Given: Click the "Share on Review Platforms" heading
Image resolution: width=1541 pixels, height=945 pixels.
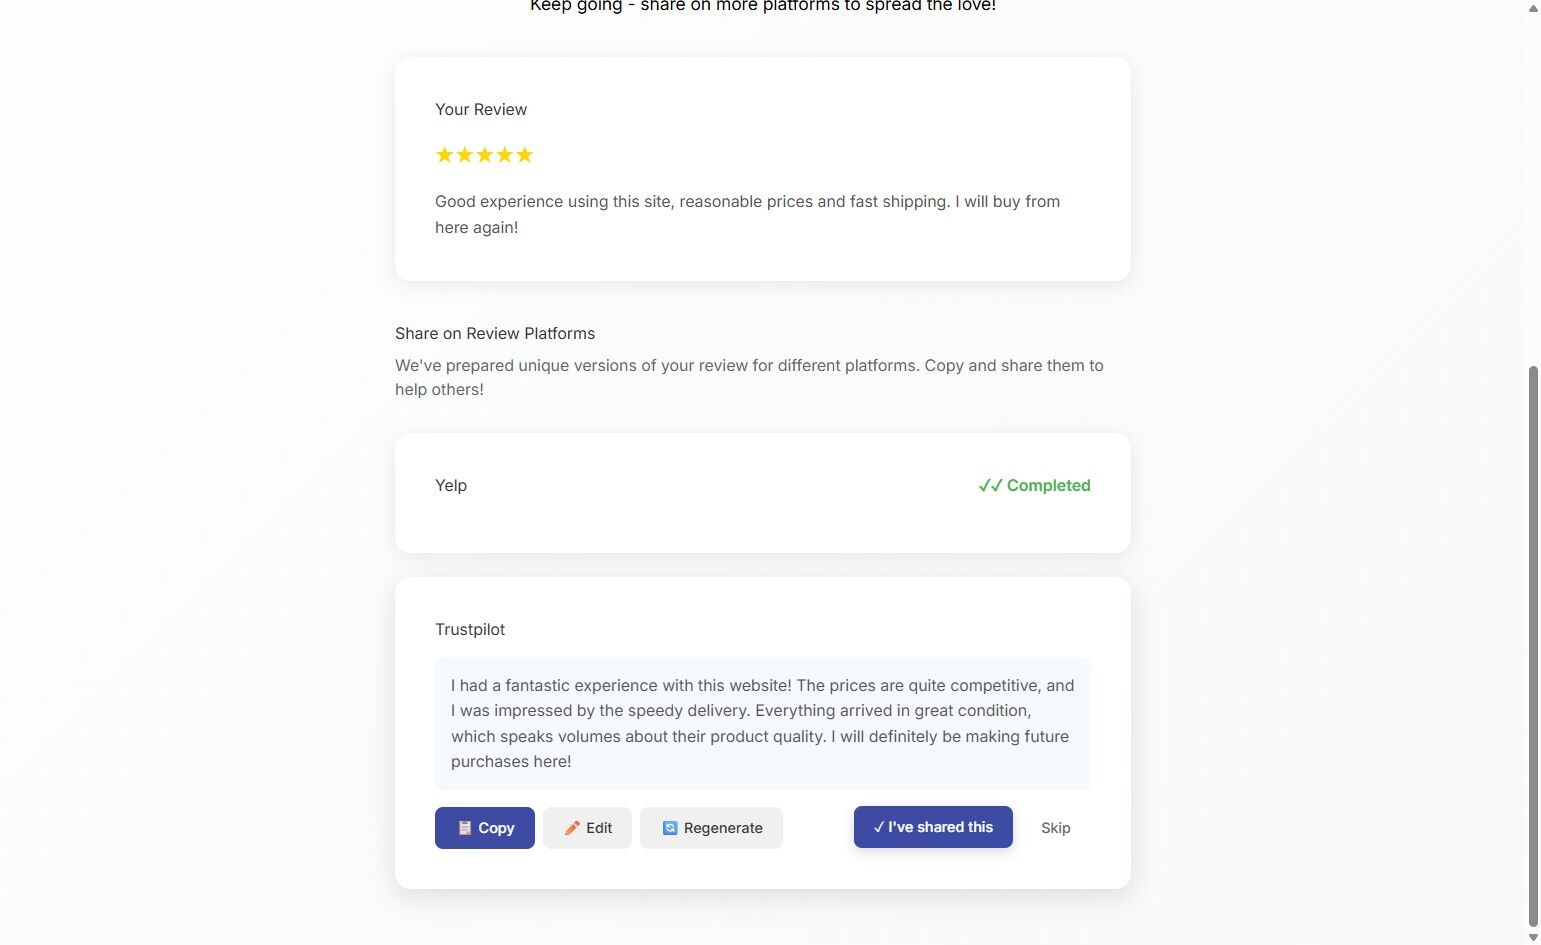Looking at the screenshot, I should [495, 333].
